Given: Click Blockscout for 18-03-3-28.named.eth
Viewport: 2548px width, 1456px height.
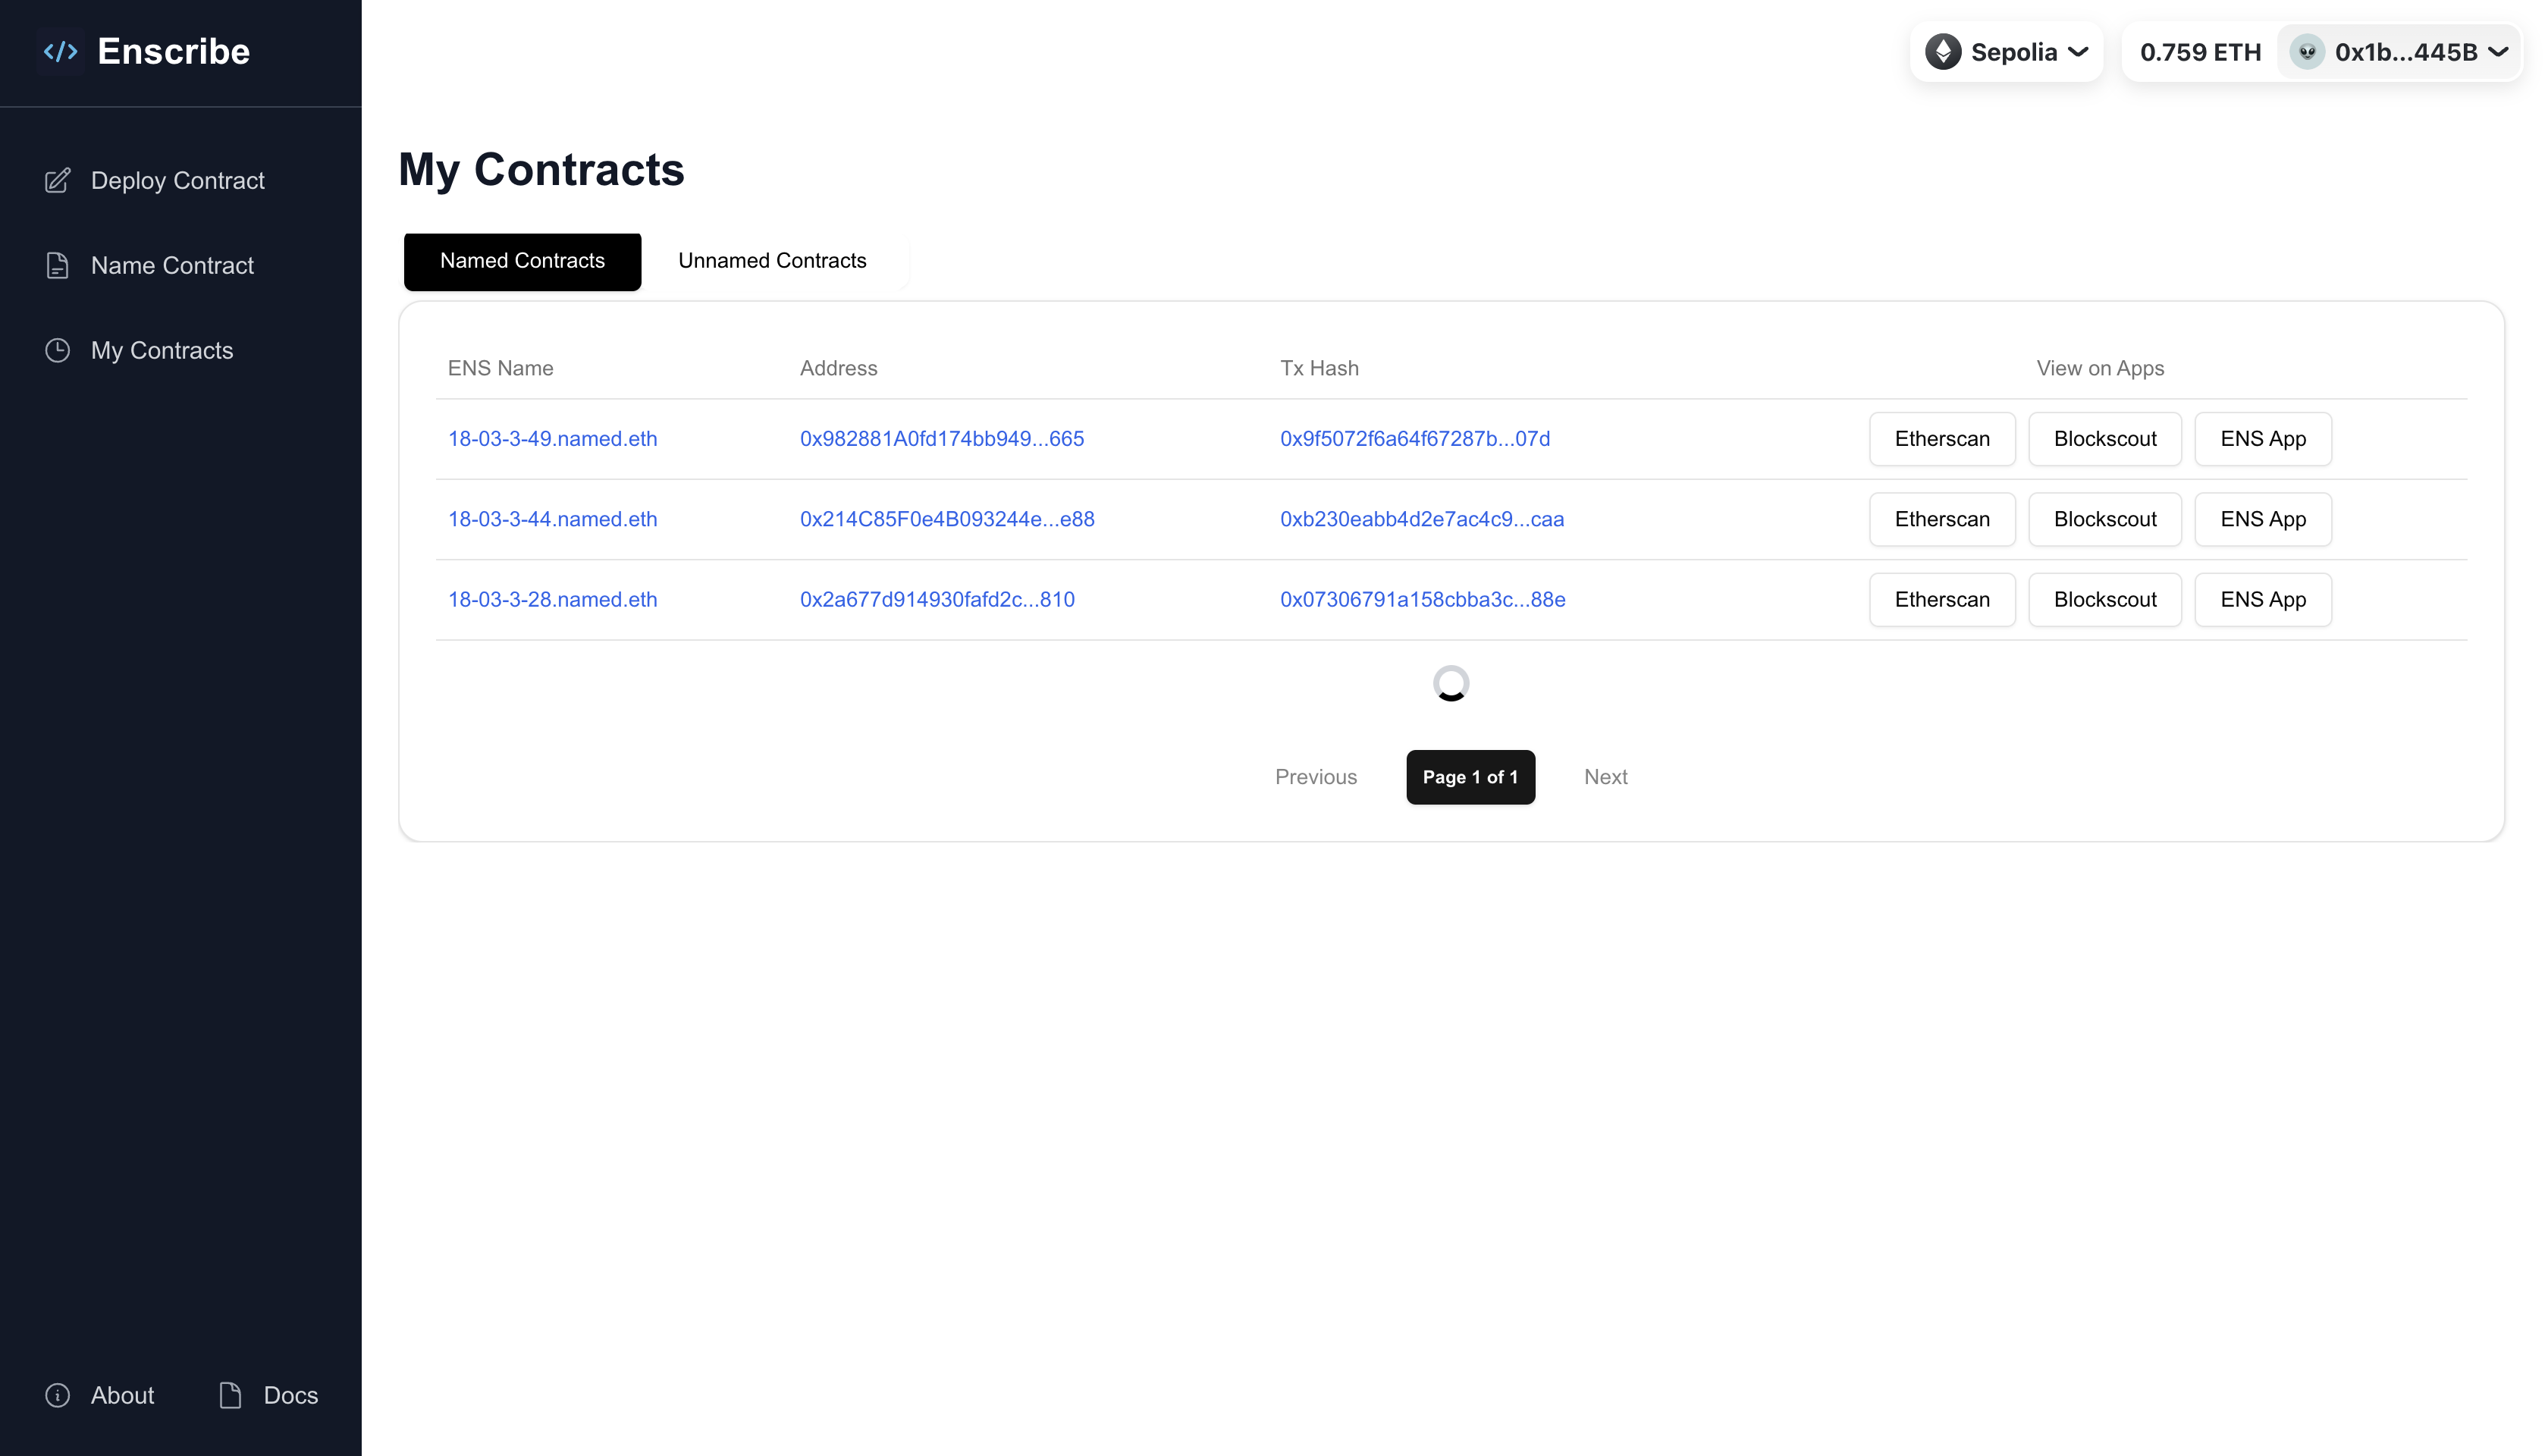Looking at the screenshot, I should (2105, 599).
